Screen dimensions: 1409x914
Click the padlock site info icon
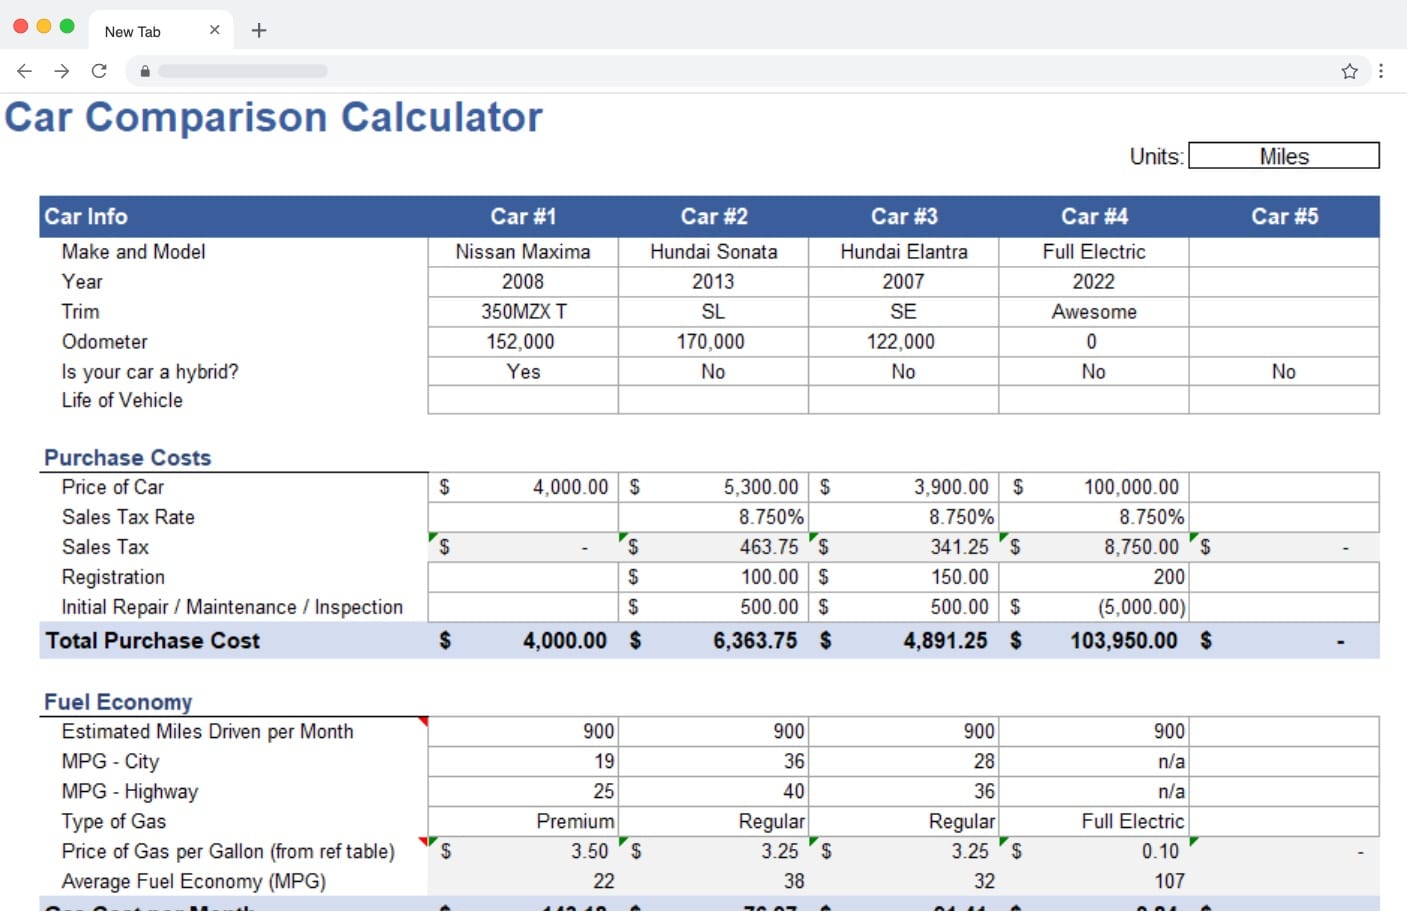click(145, 71)
